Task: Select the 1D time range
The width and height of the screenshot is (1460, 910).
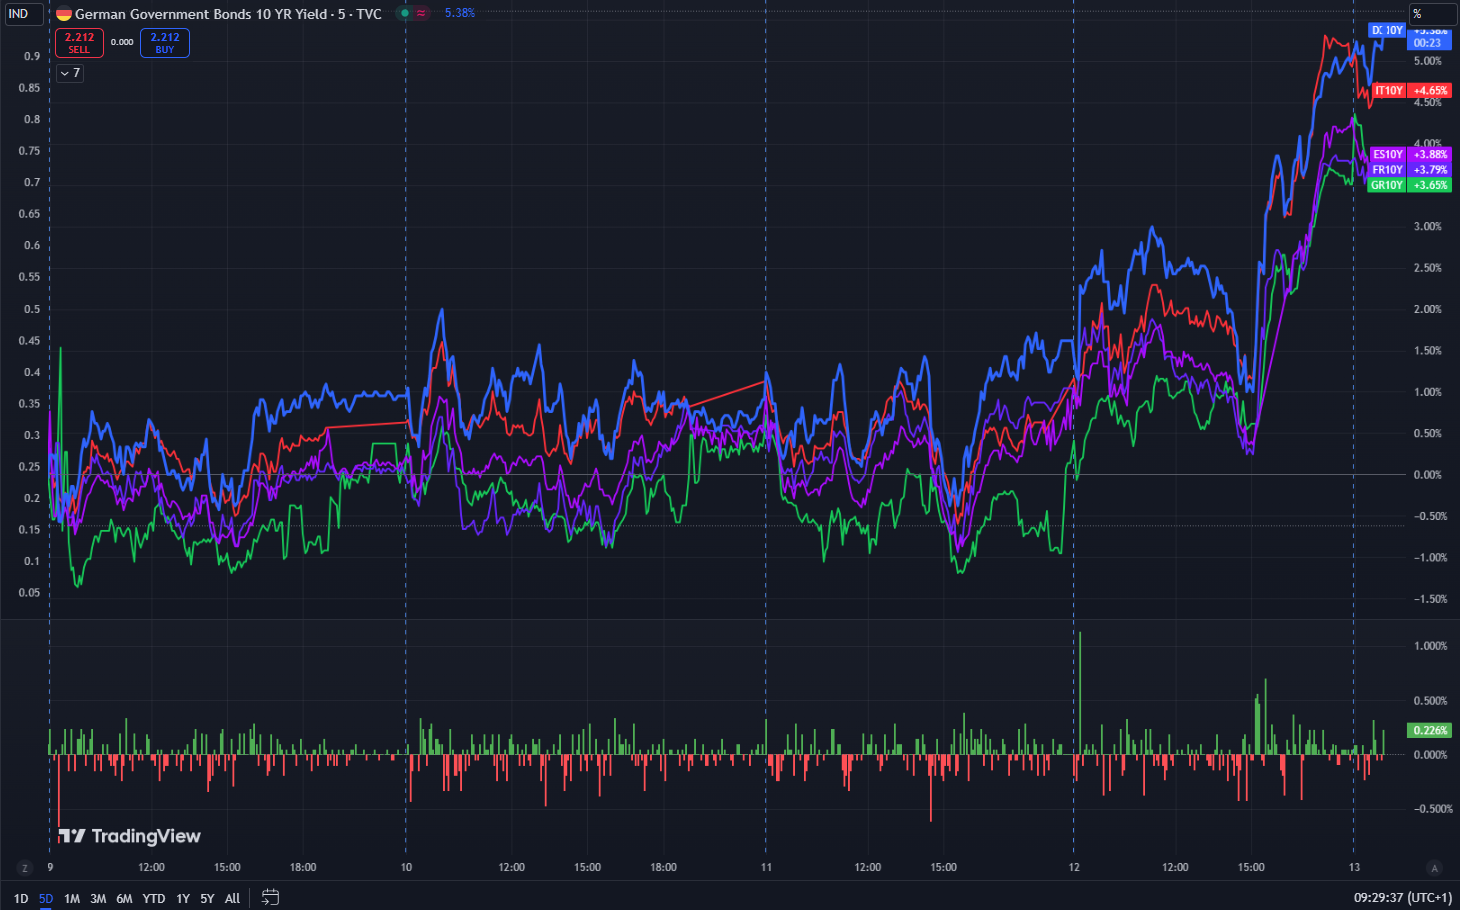Action: (21, 898)
